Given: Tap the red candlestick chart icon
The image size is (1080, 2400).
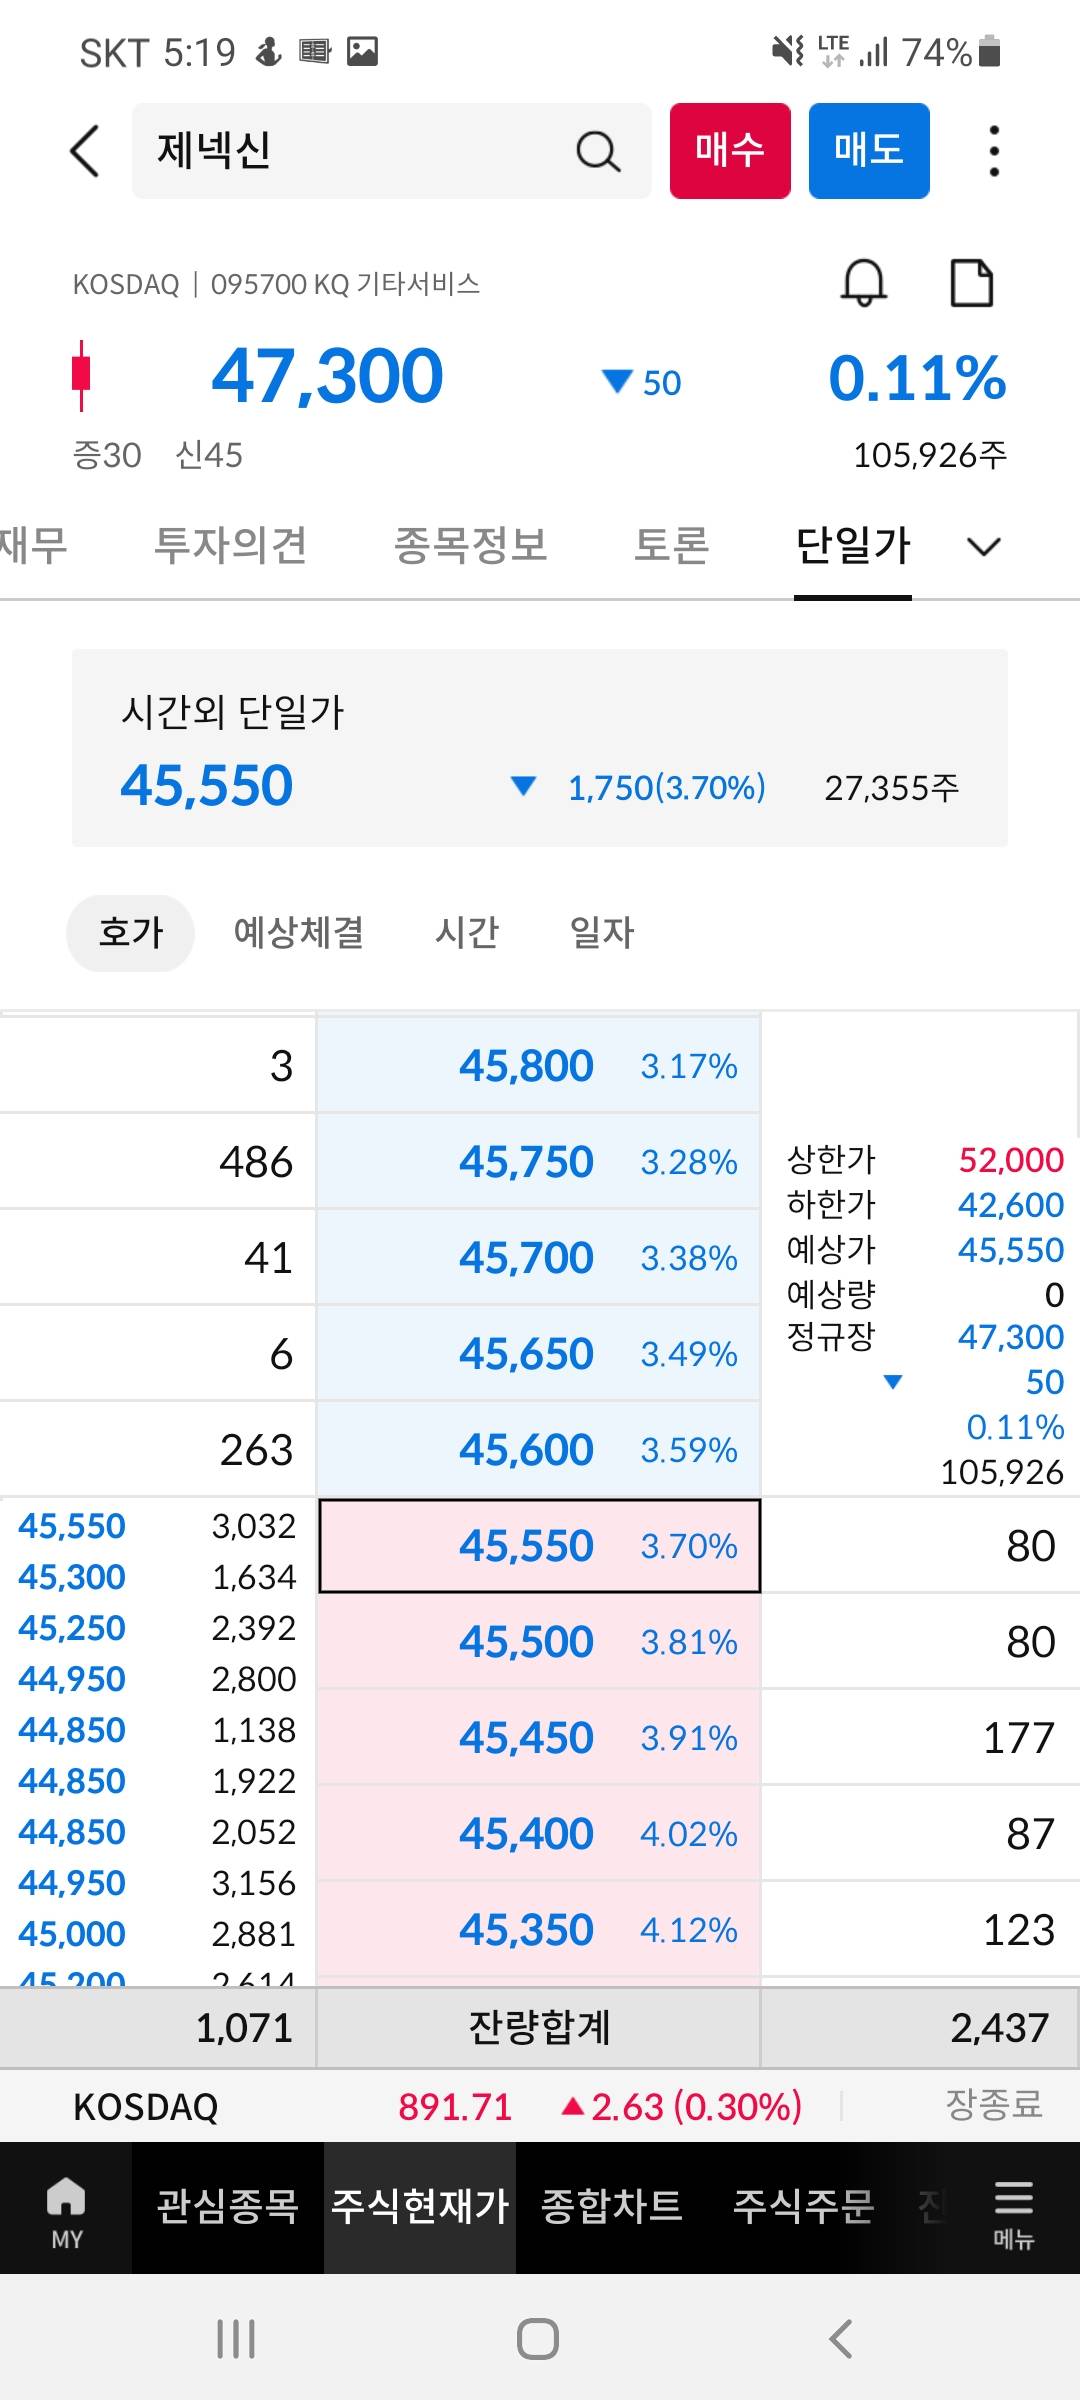Looking at the screenshot, I should coord(82,375).
